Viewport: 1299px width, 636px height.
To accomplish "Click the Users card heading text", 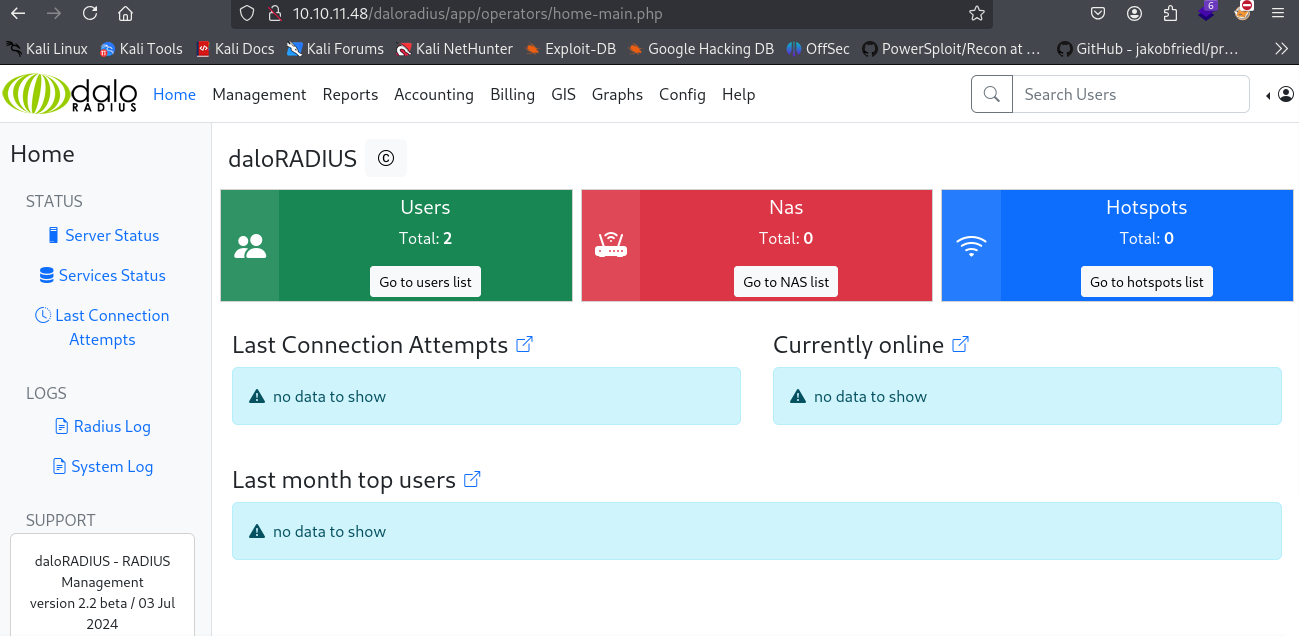I will [x=425, y=207].
